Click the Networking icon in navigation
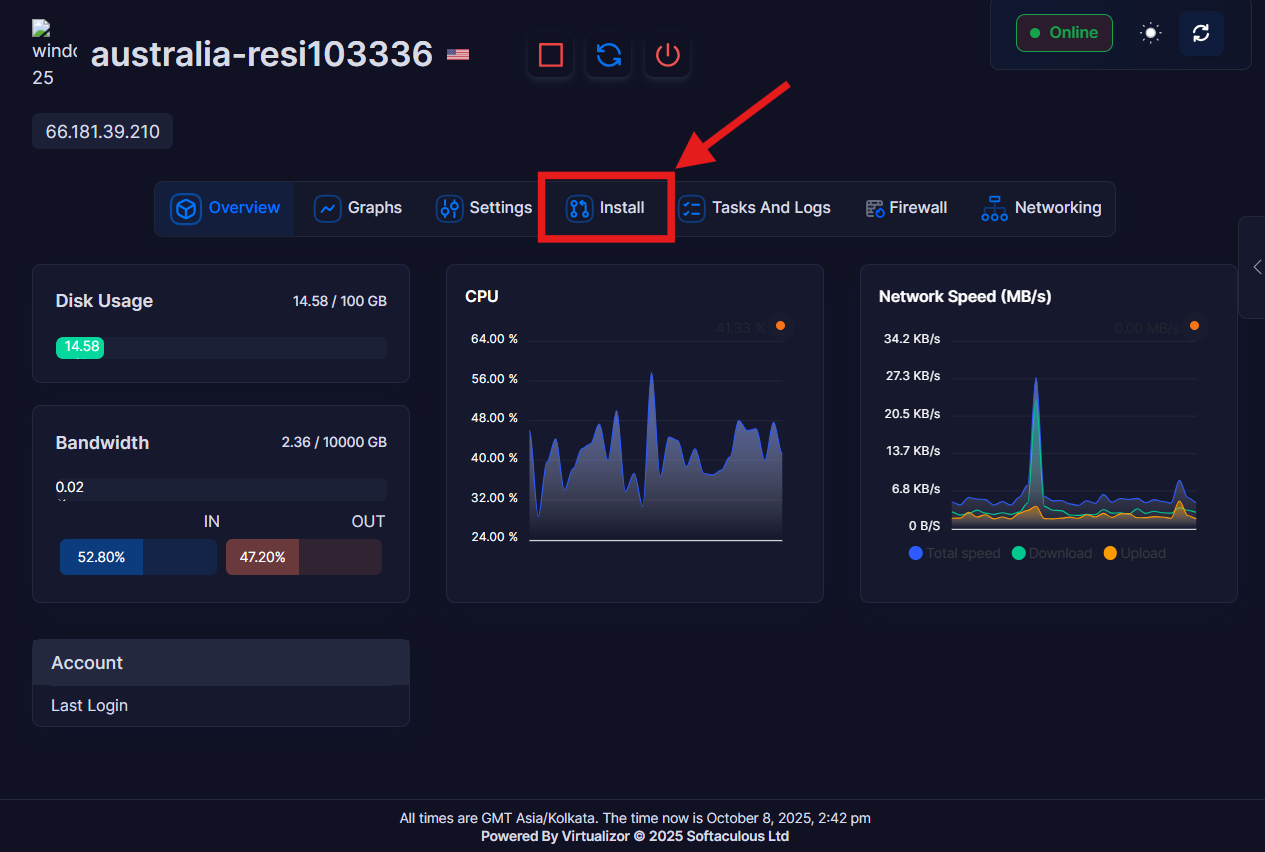1265x852 pixels. point(994,208)
